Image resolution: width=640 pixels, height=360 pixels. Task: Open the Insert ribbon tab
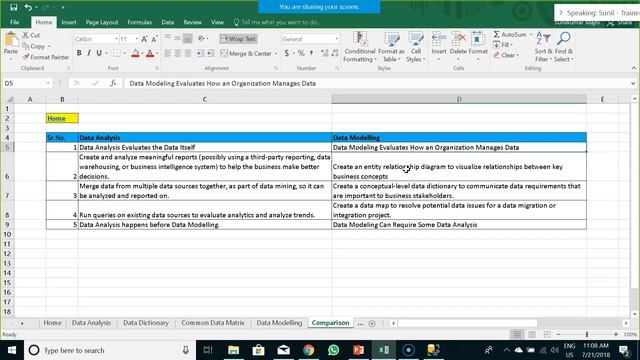69,22
